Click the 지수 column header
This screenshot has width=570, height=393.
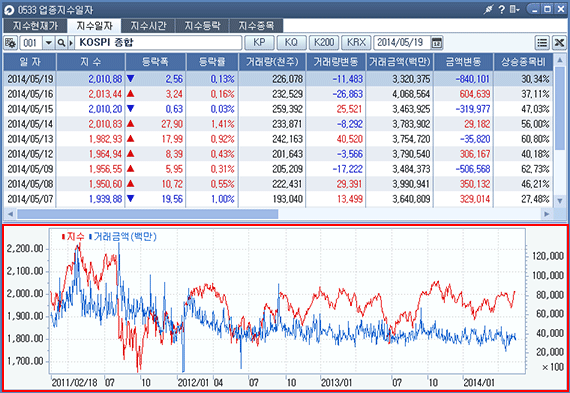(x=91, y=62)
